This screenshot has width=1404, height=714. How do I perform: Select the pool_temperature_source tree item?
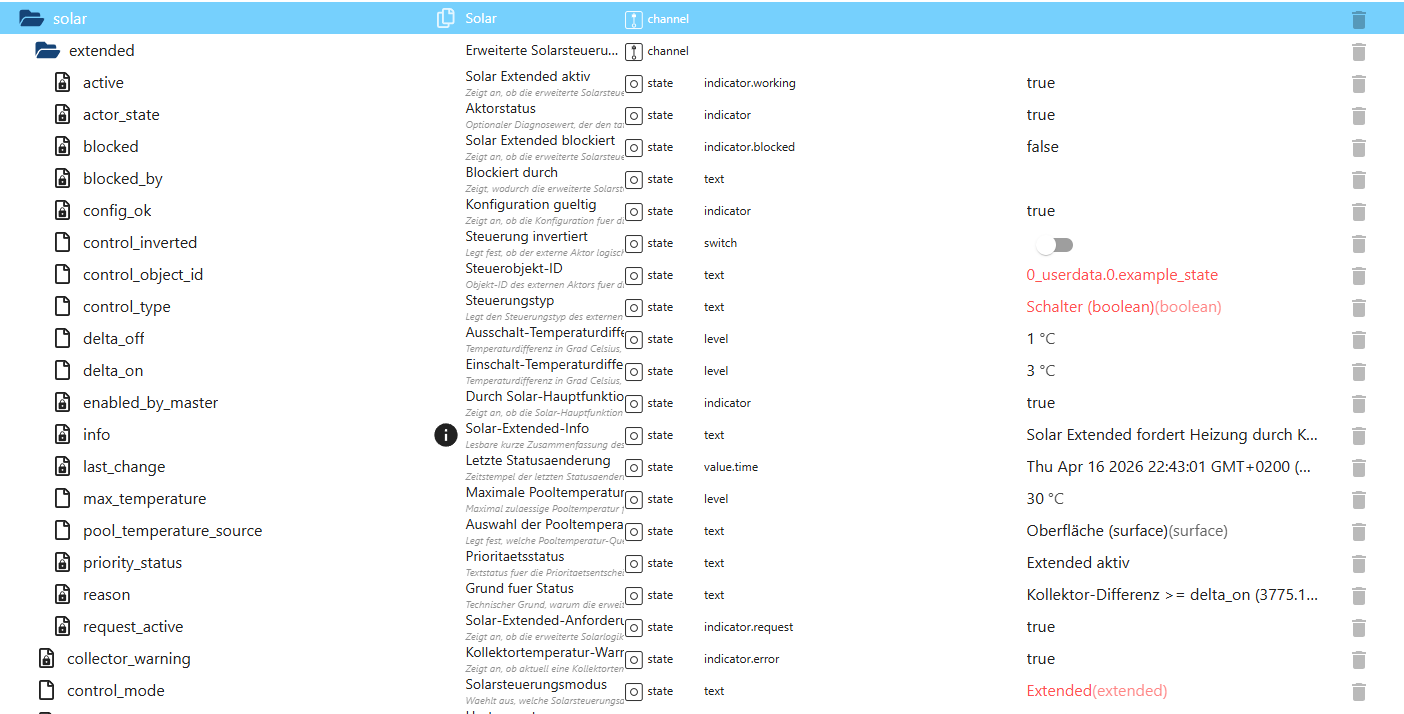(172, 531)
